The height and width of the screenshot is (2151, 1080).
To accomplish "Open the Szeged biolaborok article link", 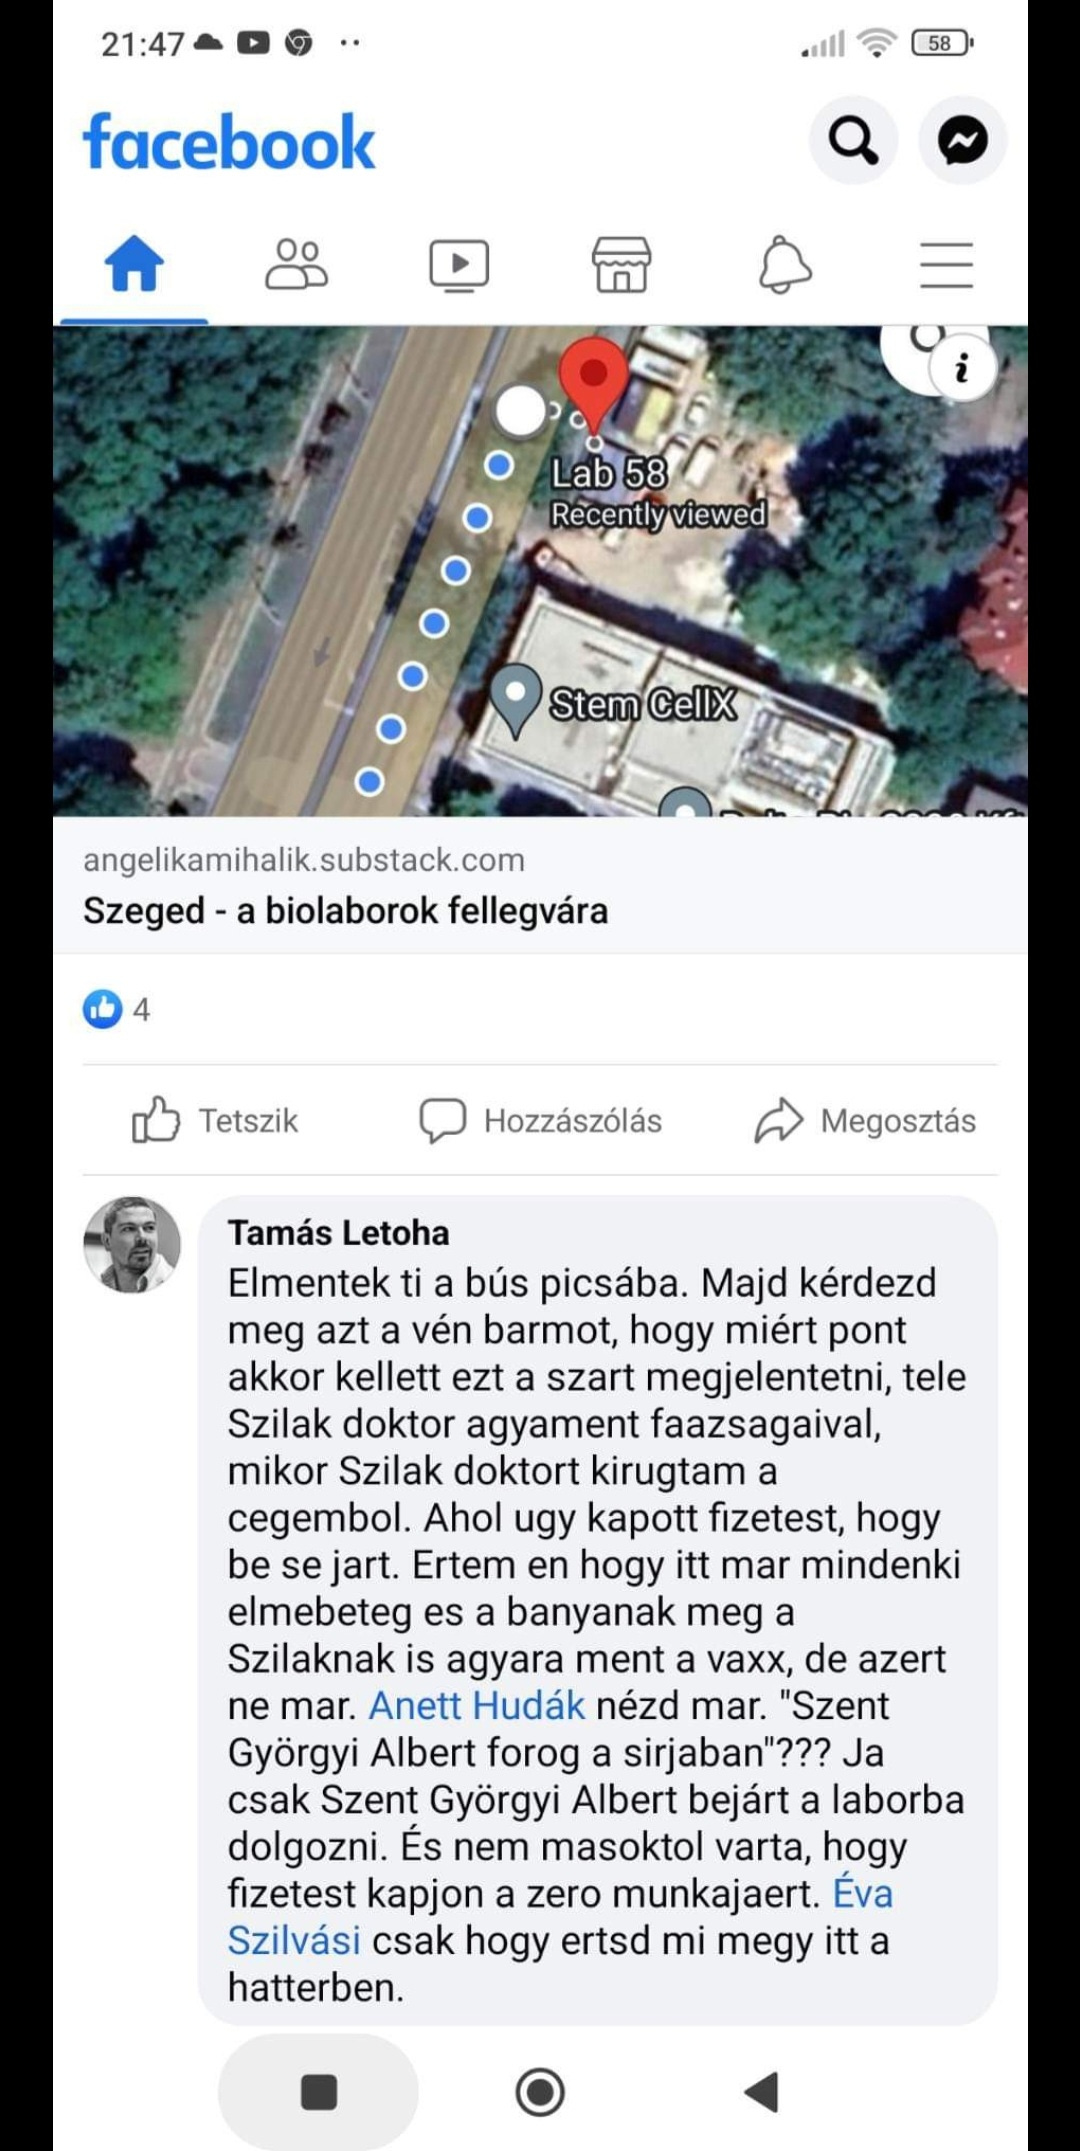I will point(345,911).
